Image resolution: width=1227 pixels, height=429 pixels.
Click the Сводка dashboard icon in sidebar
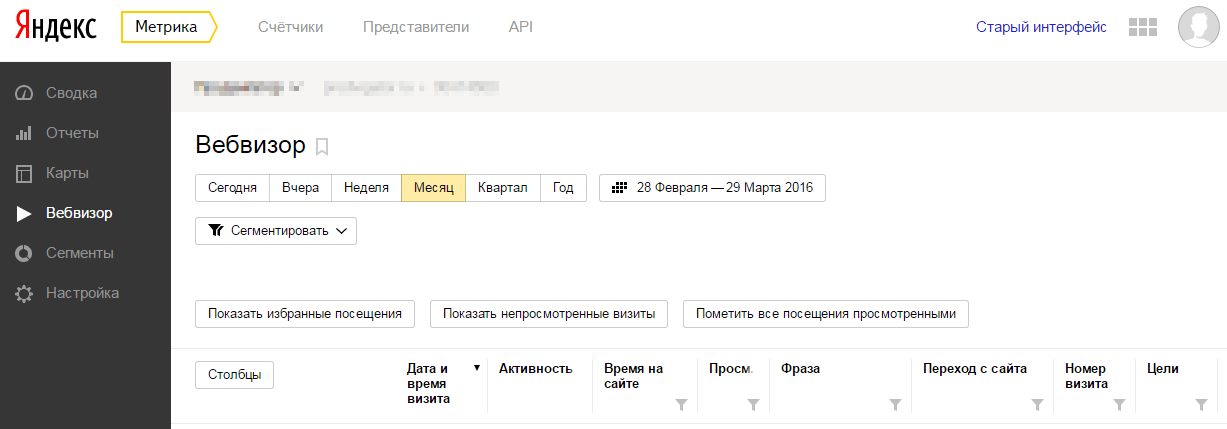click(x=25, y=93)
